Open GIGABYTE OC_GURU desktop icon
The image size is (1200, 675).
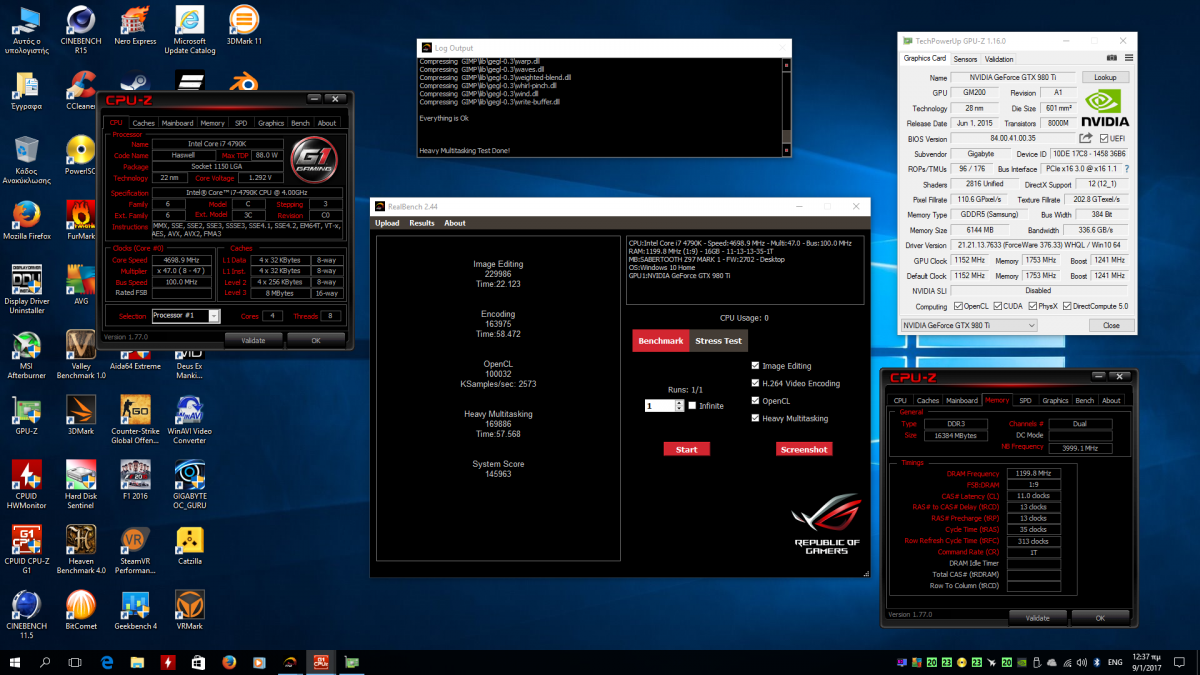coord(189,485)
